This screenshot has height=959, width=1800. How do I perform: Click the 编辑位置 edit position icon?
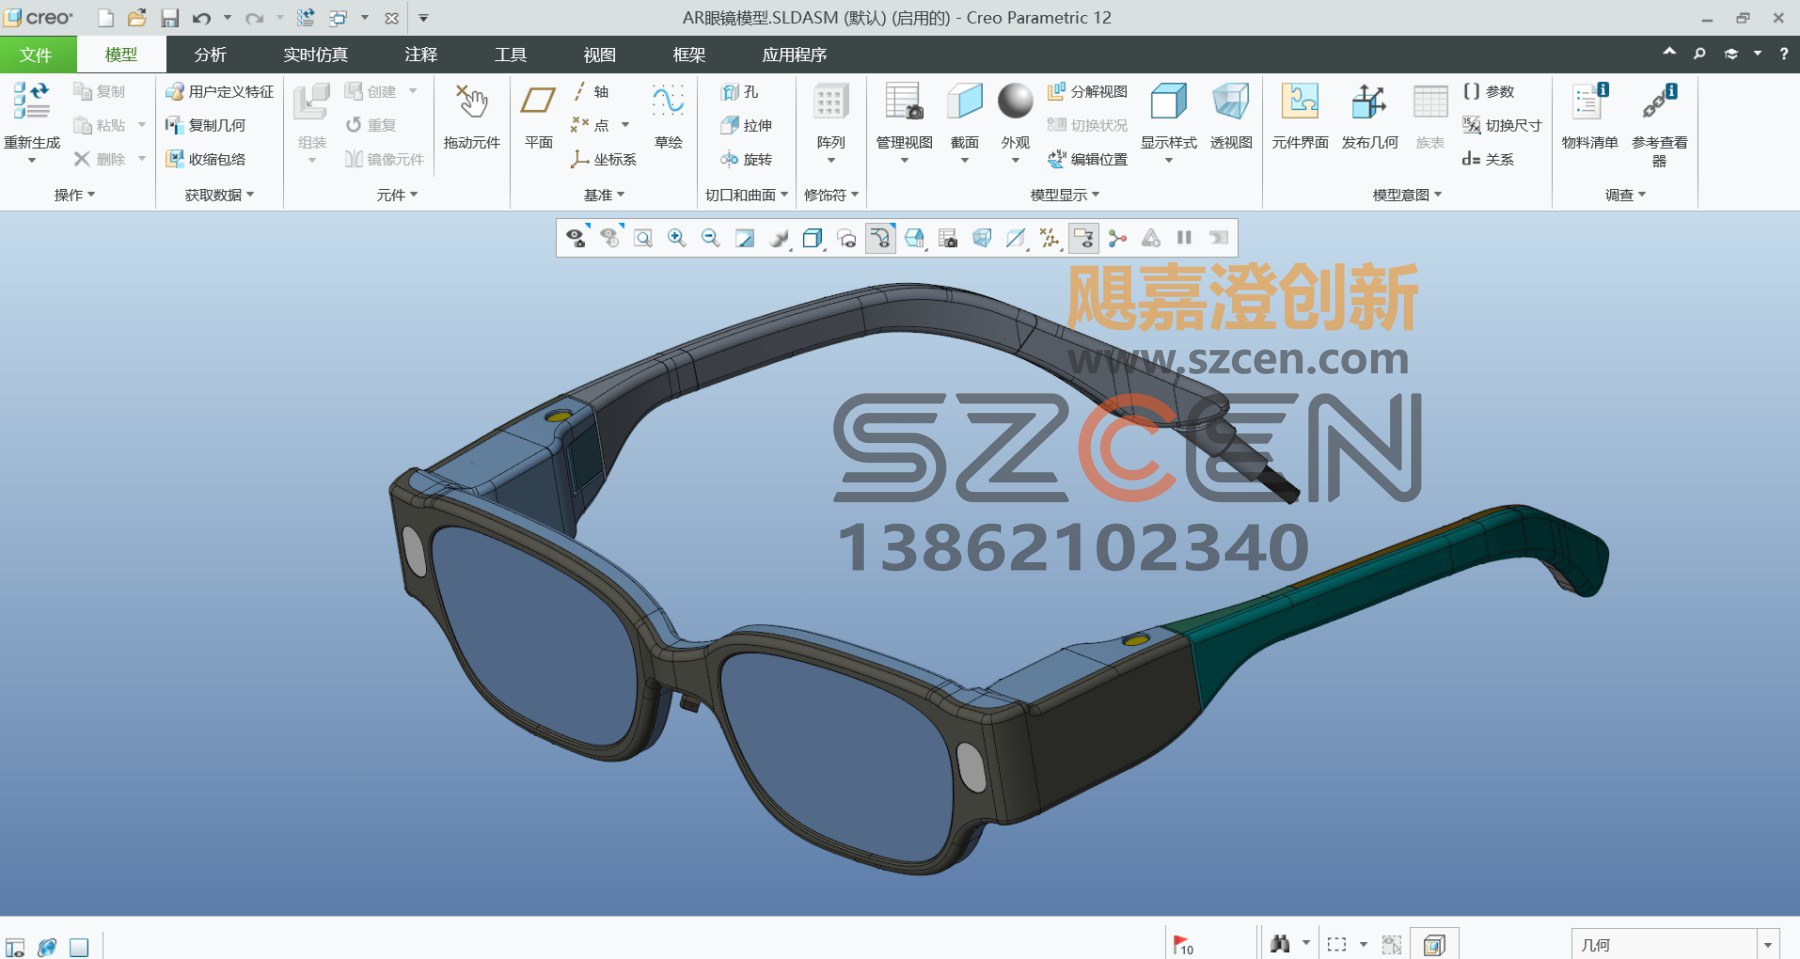[1087, 160]
